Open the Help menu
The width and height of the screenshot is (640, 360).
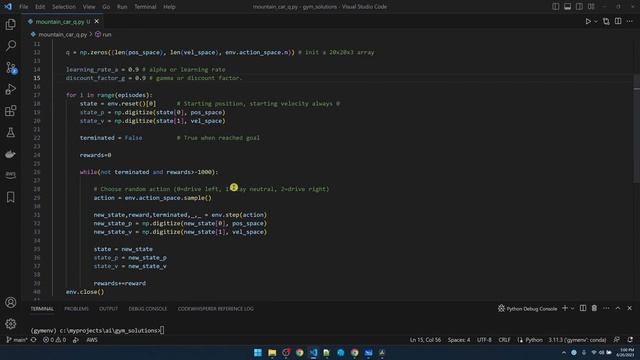pyautogui.click(x=169, y=7)
